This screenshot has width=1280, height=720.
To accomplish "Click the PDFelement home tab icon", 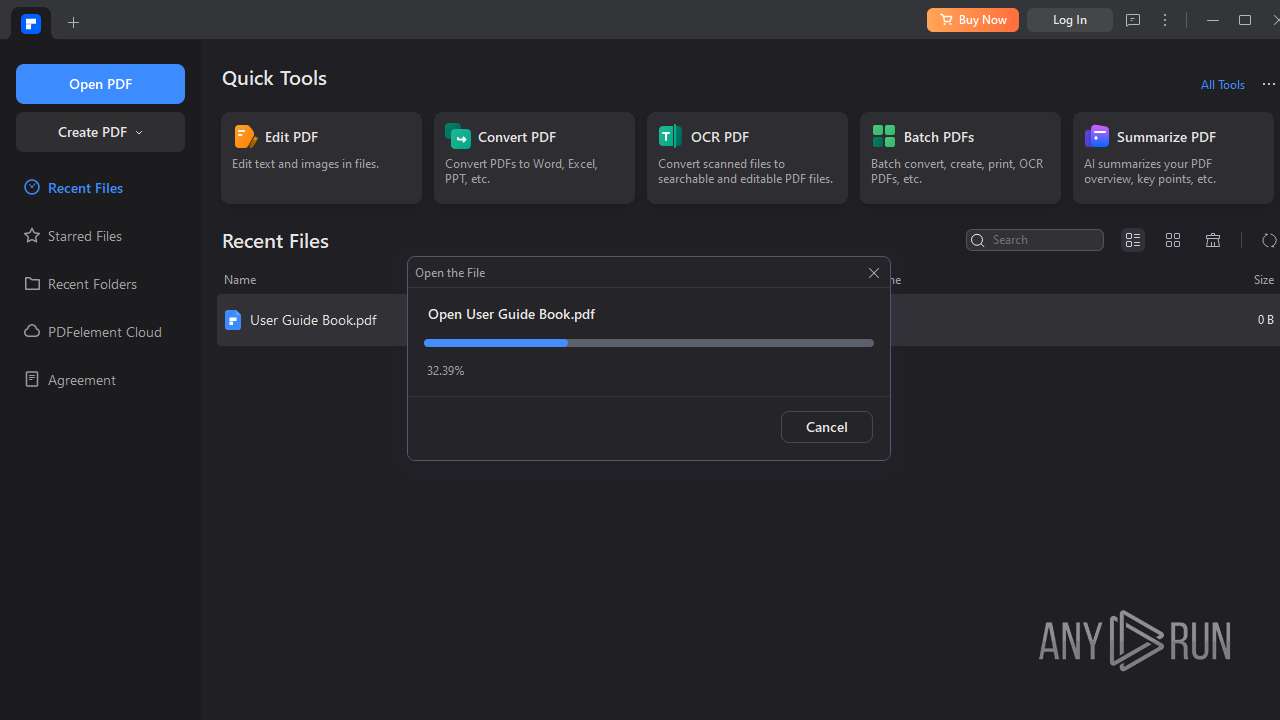I will (x=31, y=23).
